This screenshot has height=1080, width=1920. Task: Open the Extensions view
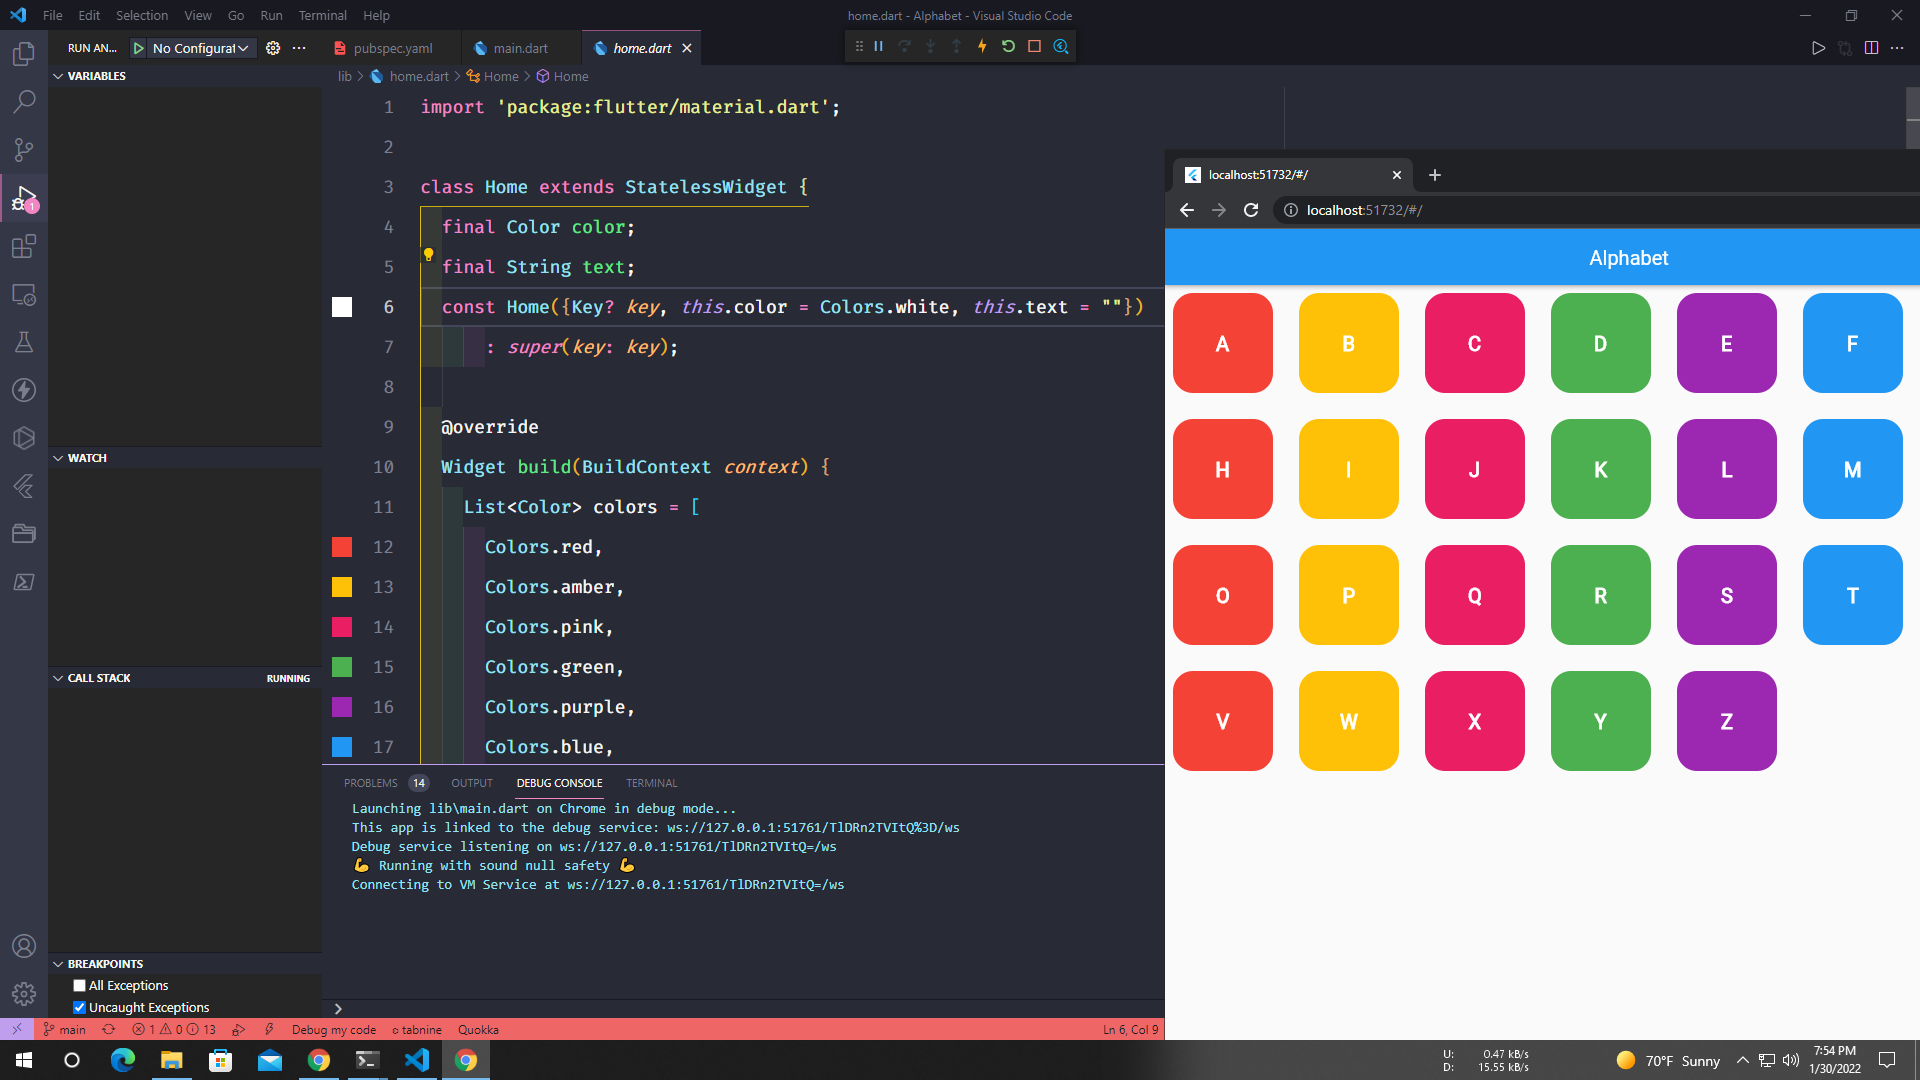pos(24,246)
